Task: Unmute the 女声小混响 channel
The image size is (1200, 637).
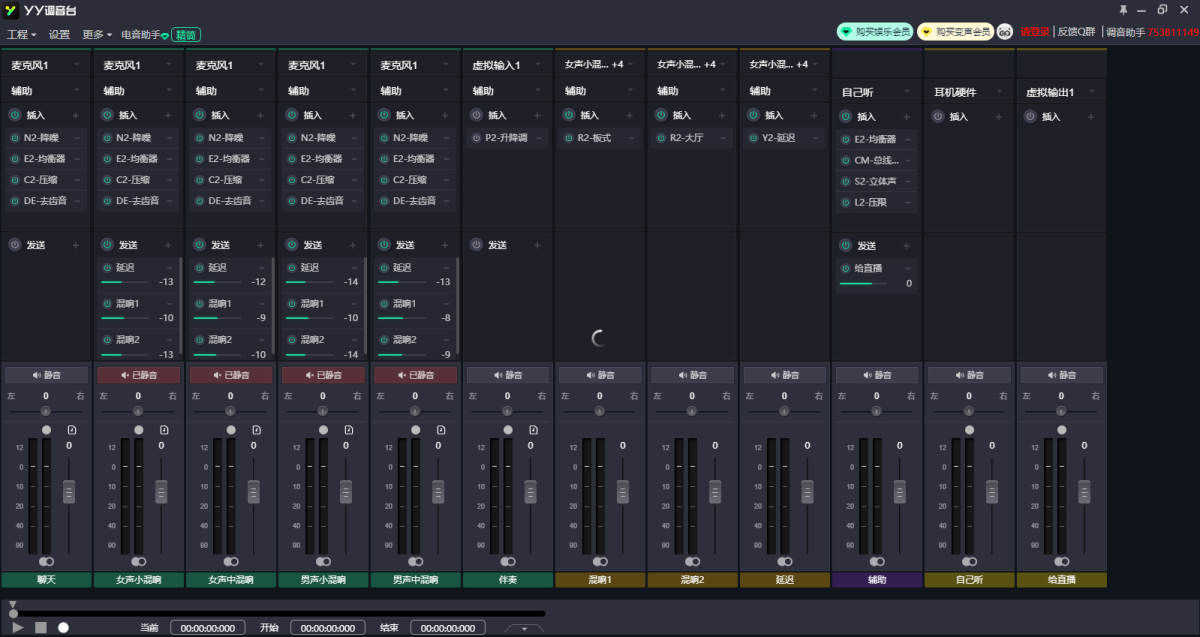Action: [138, 375]
